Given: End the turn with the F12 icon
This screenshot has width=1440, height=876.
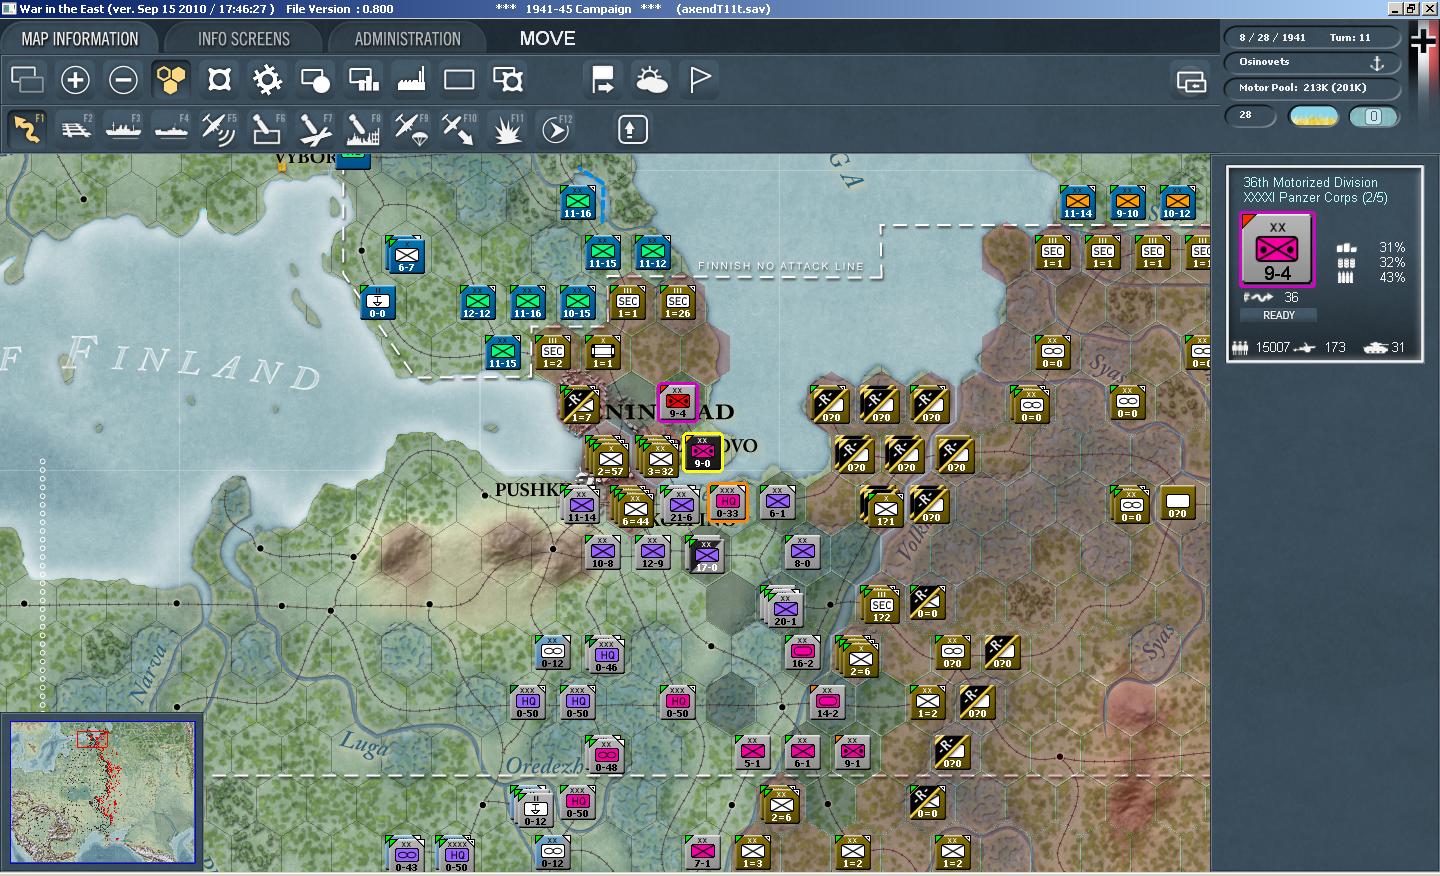Looking at the screenshot, I should (x=555, y=129).
